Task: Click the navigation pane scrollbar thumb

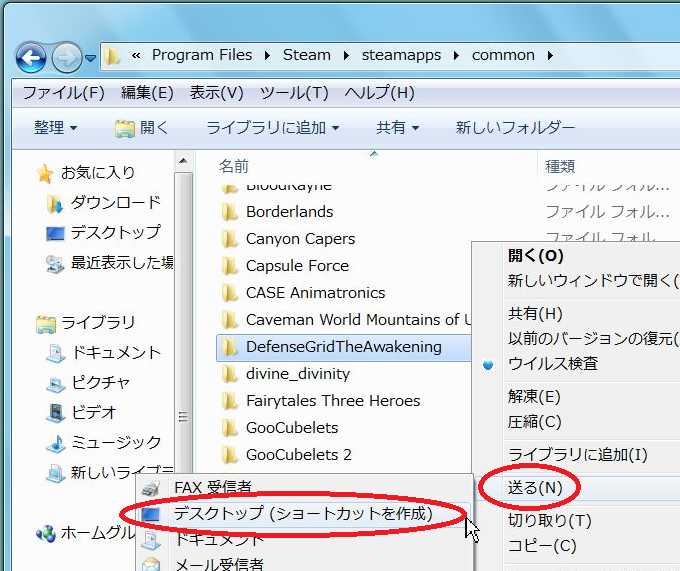Action: 183,323
